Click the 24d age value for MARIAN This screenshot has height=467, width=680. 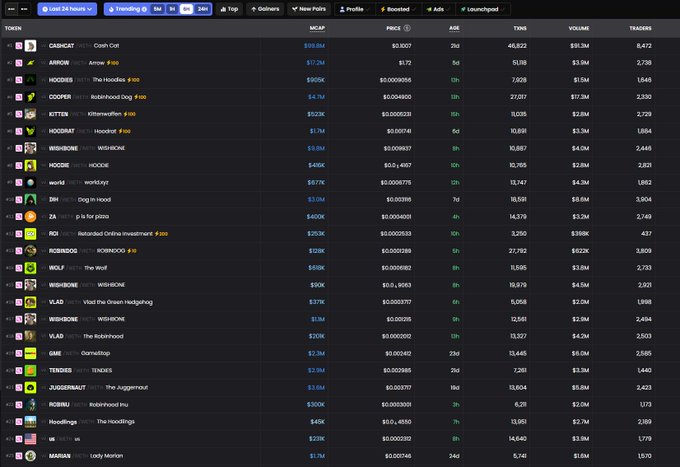pos(454,456)
